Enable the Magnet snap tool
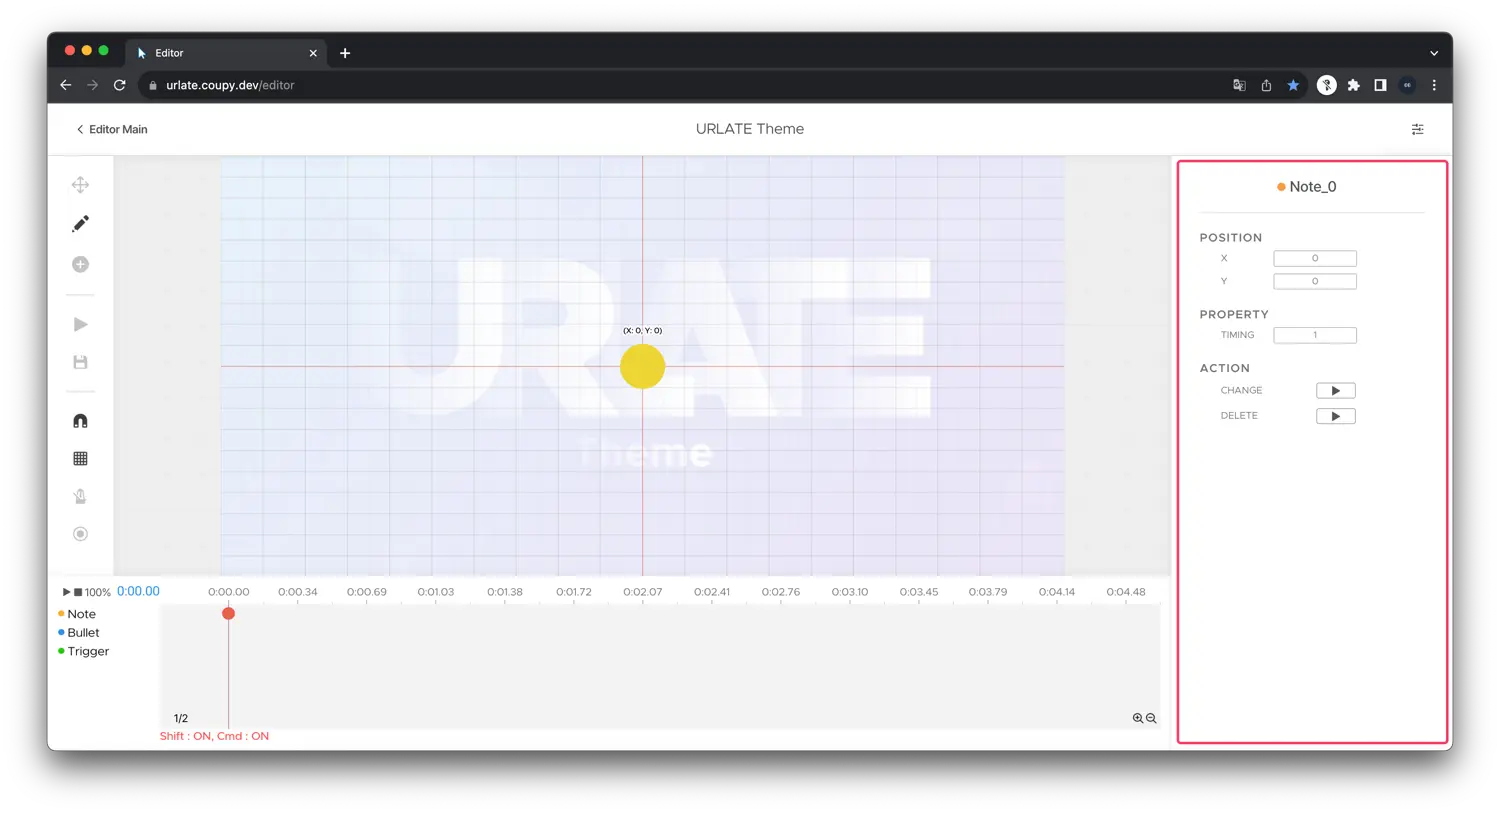Screen dimensions: 1500x813 [x=80, y=420]
